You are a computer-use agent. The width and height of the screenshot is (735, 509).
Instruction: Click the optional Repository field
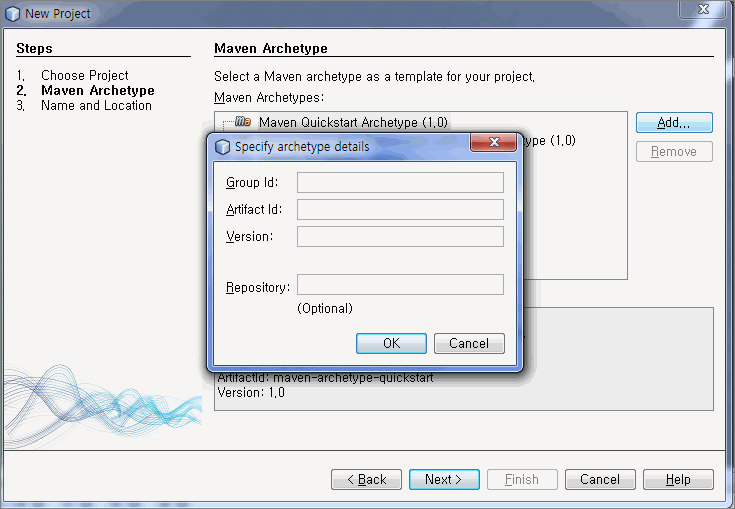[400, 286]
